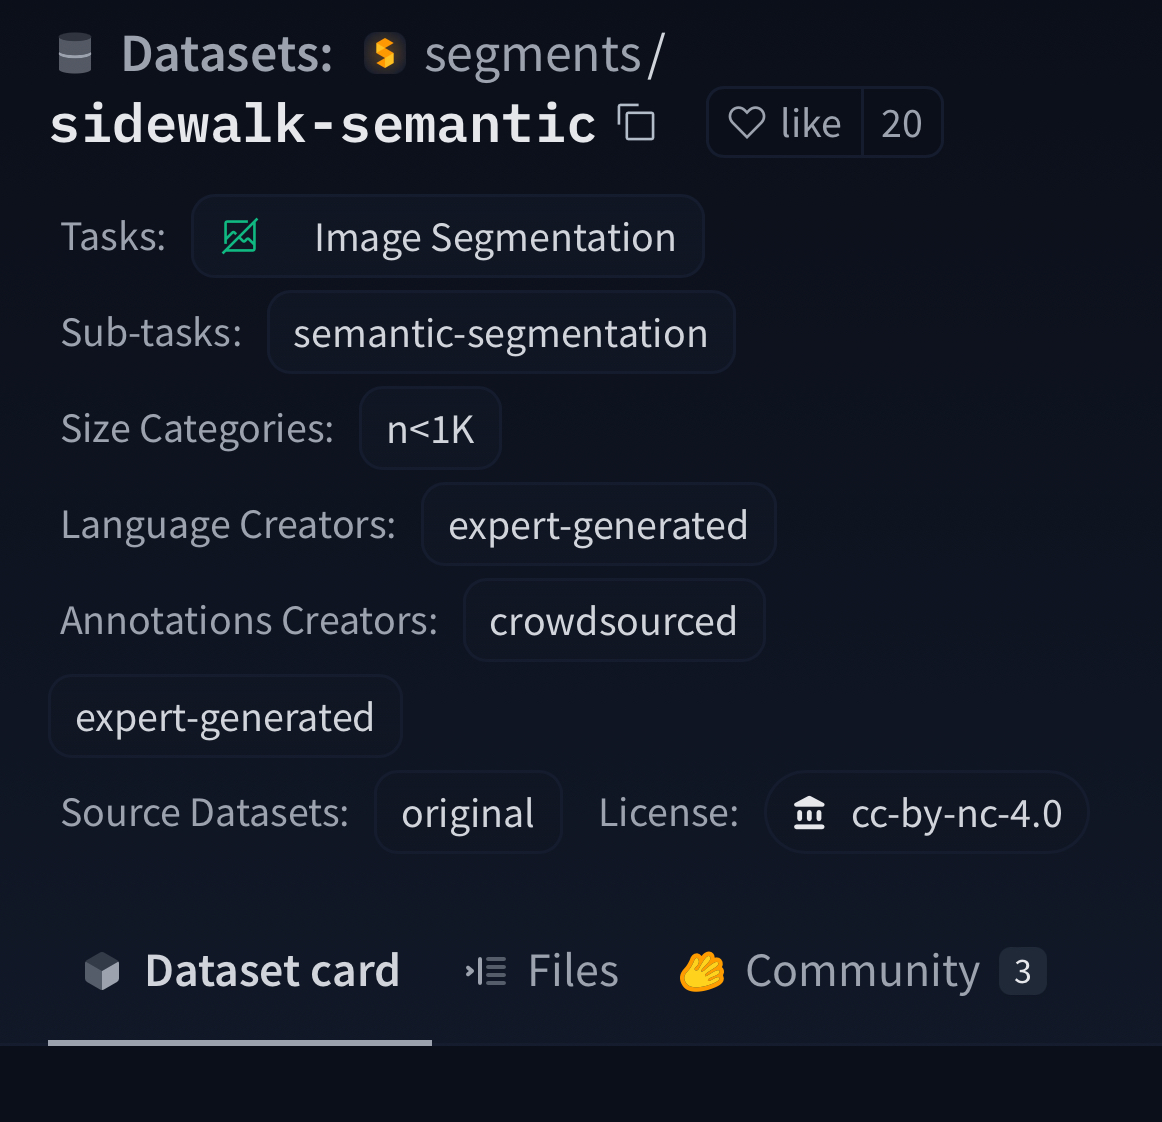Click the Community hand emoji icon
This screenshot has width=1162, height=1122.
(x=702, y=971)
